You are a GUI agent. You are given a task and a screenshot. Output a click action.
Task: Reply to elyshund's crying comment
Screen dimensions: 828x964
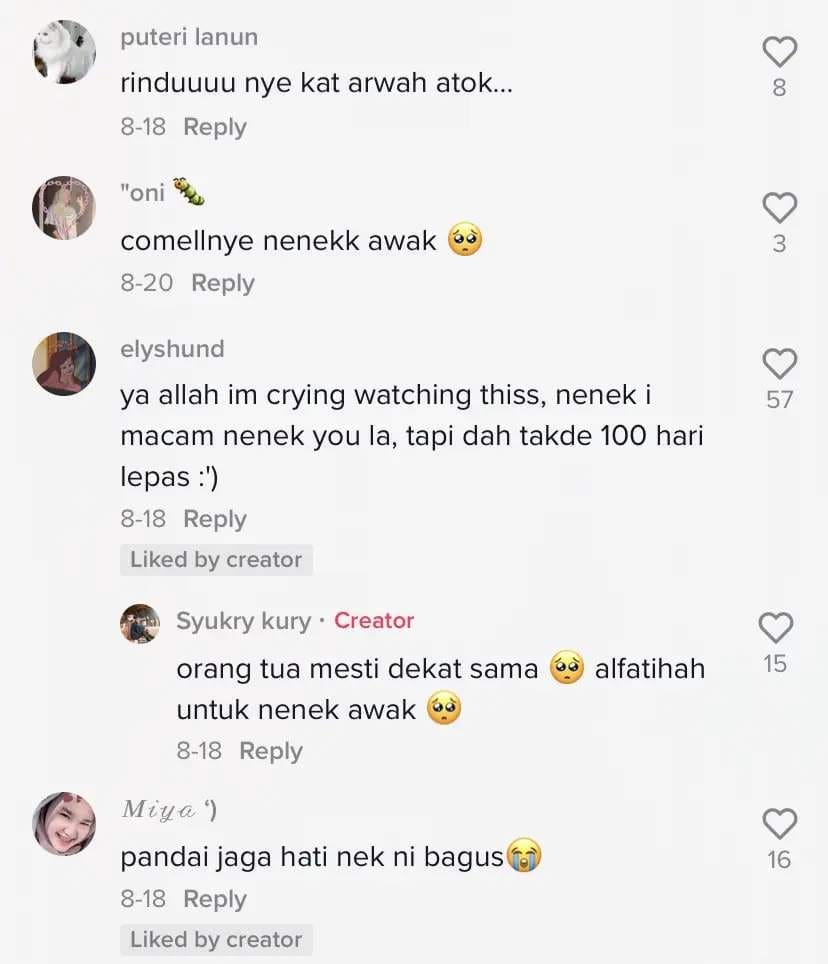215,520
